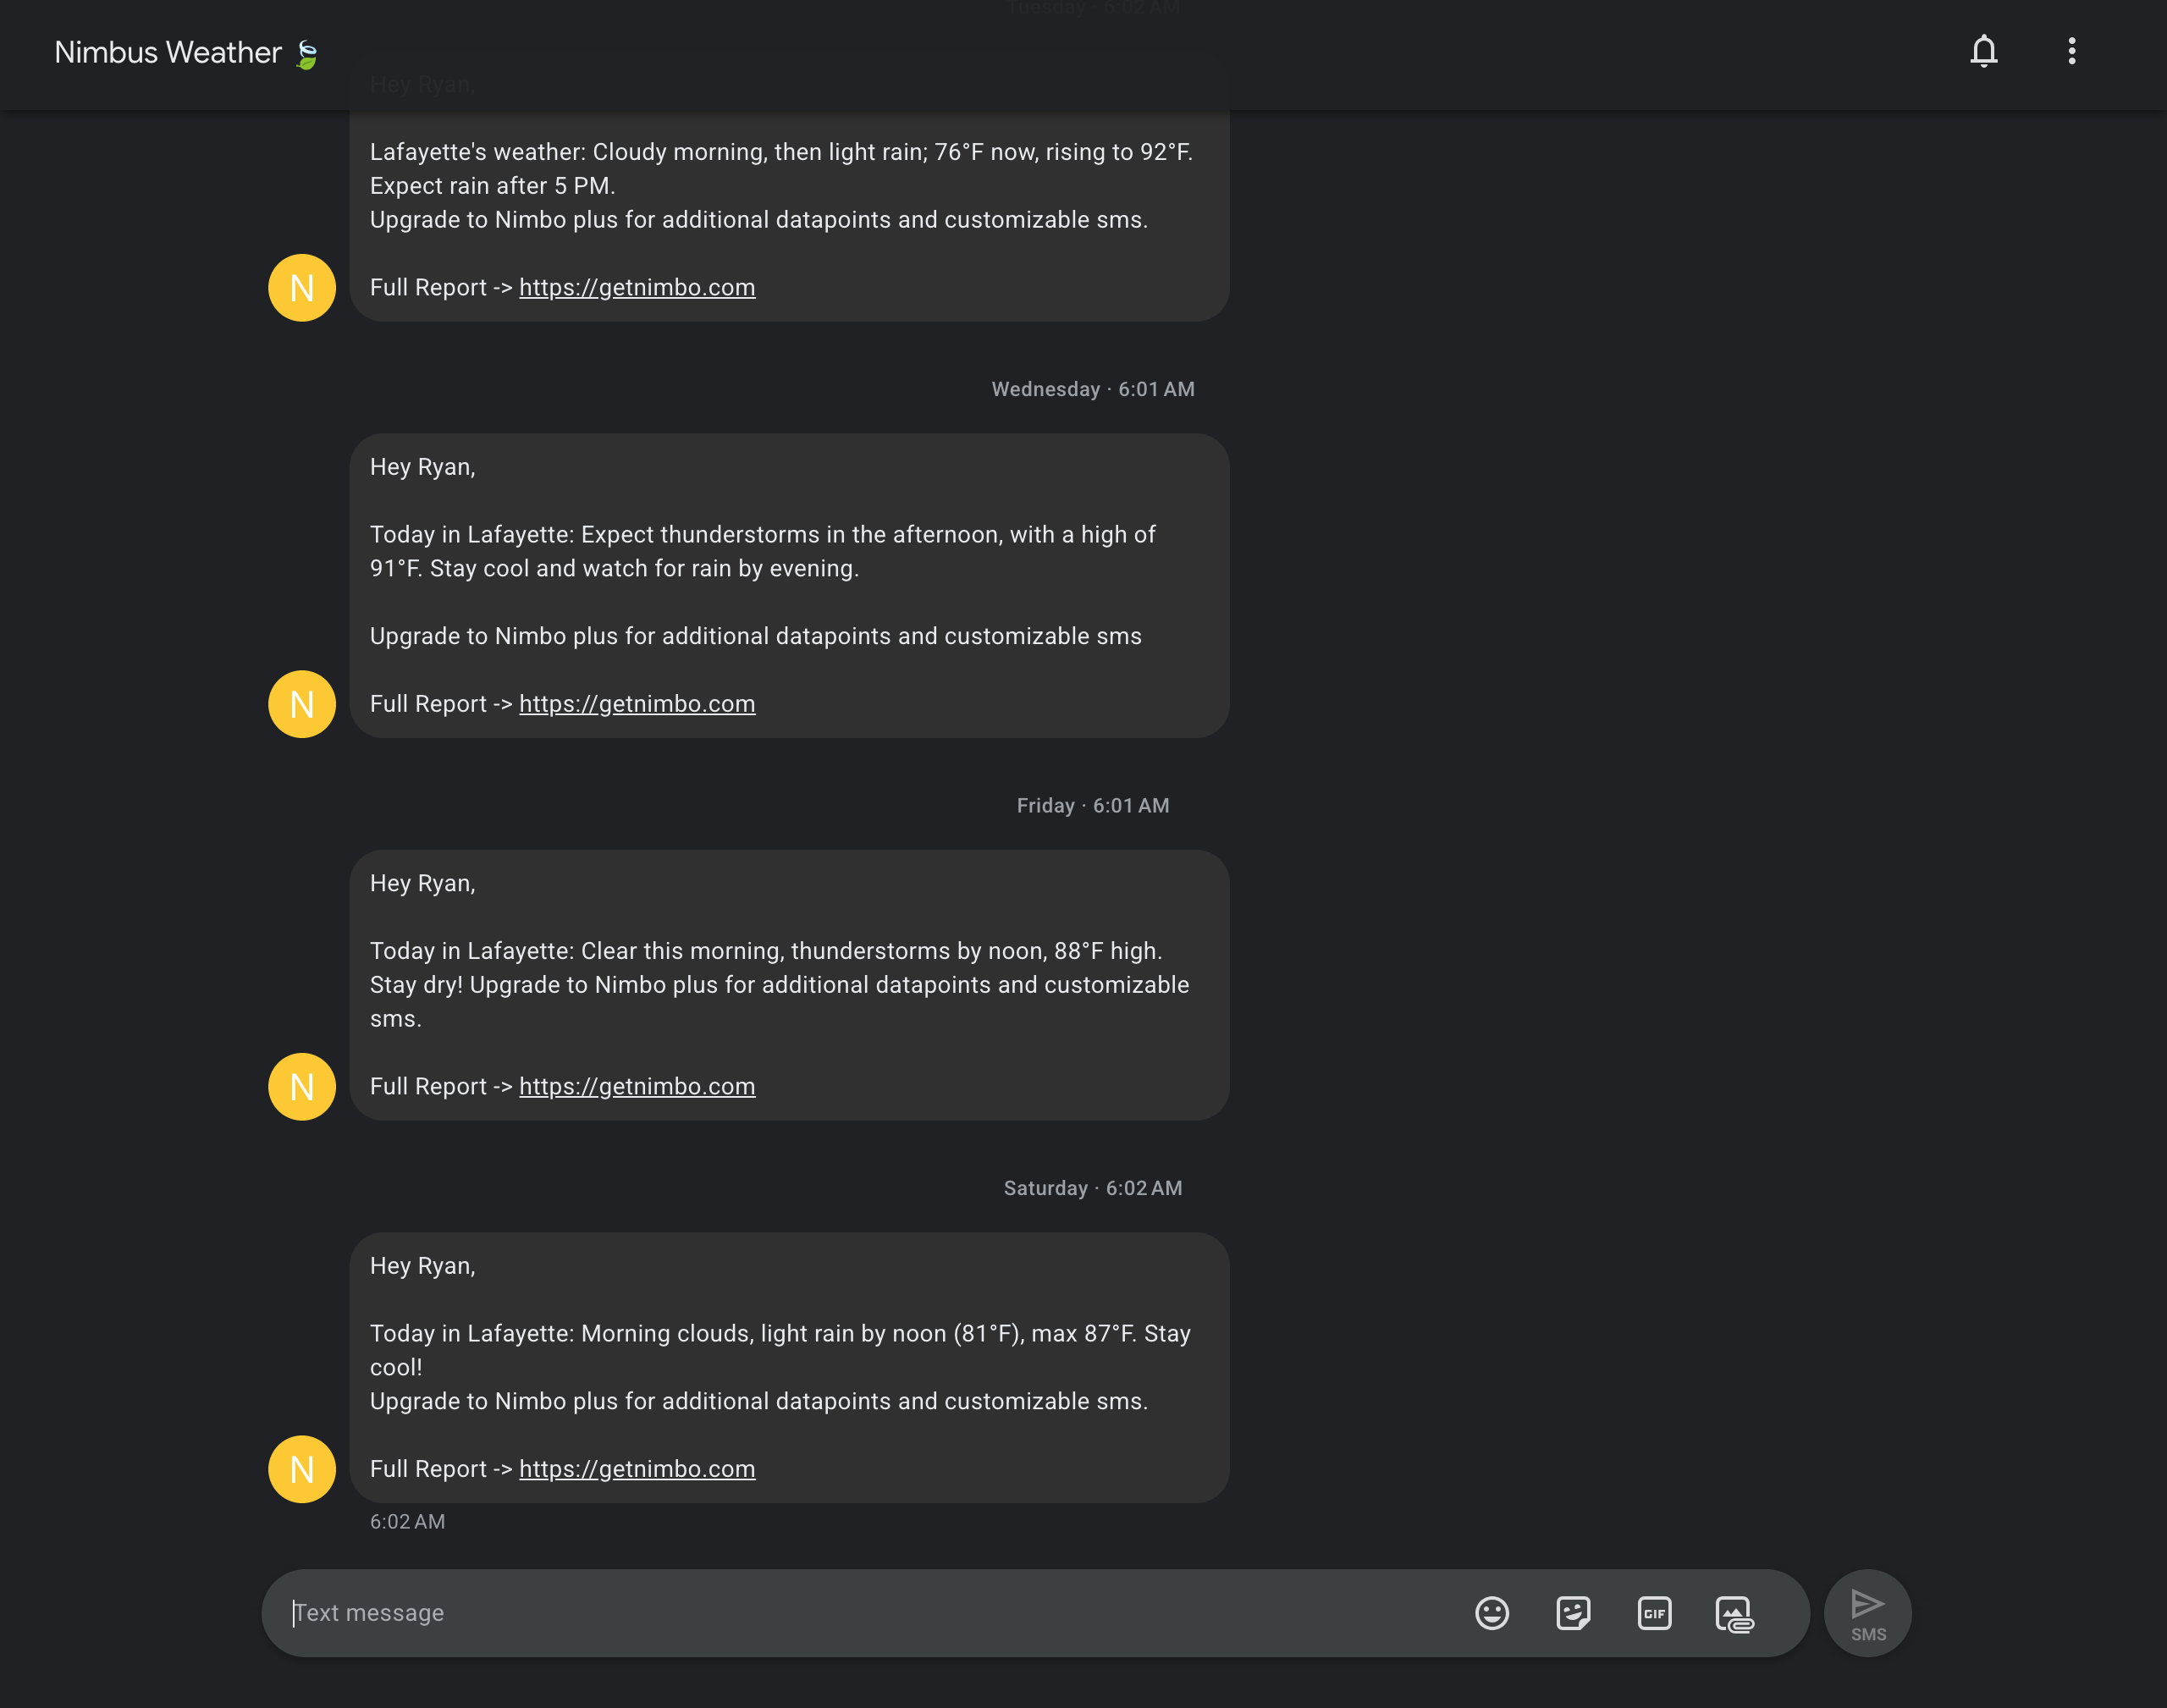Open the GIF picker

click(x=1655, y=1613)
